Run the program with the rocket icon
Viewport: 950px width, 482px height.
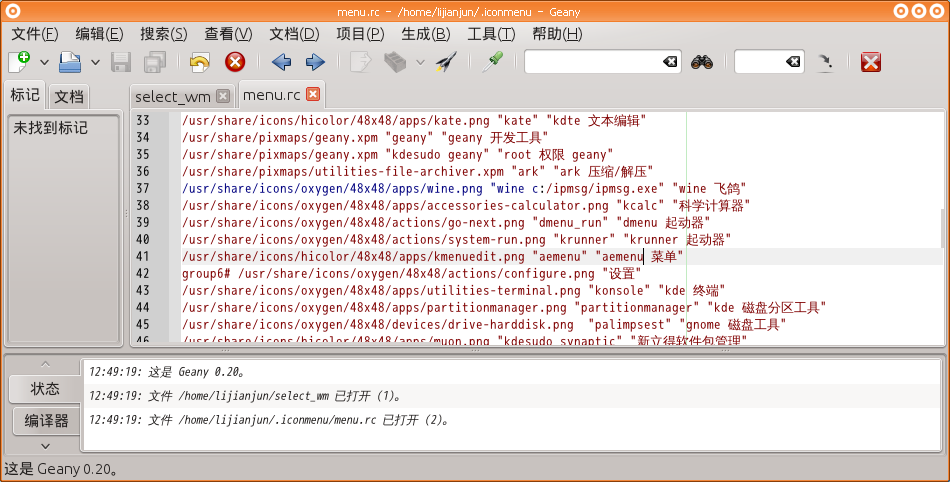pos(446,62)
